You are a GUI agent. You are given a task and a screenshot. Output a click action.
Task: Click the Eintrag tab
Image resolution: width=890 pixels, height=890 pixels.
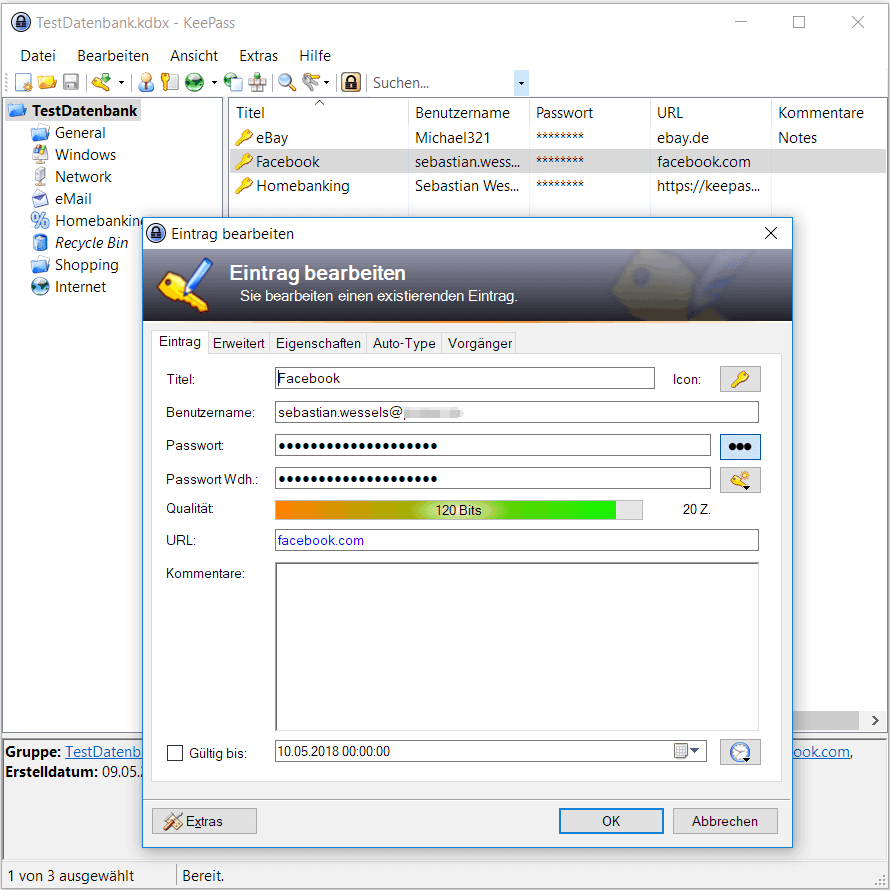(180, 342)
